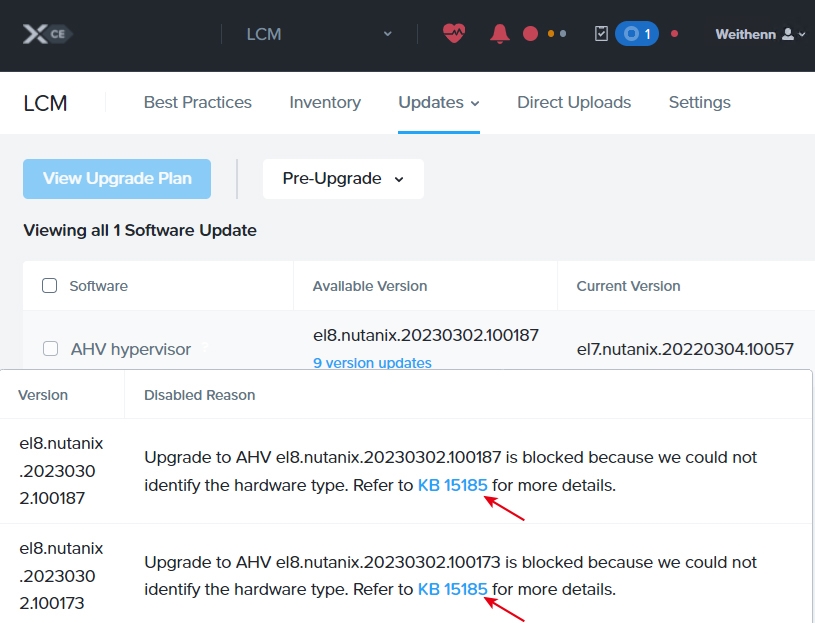
Task: Open the Pre-Upgrade dropdown
Action: (x=343, y=179)
